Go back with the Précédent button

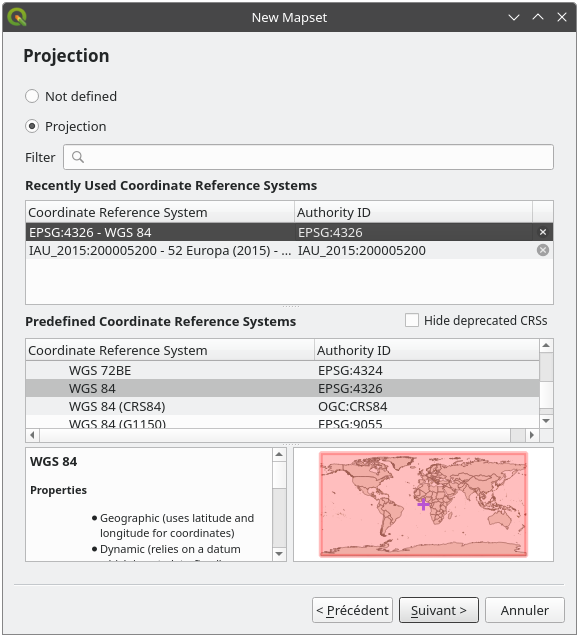click(352, 610)
